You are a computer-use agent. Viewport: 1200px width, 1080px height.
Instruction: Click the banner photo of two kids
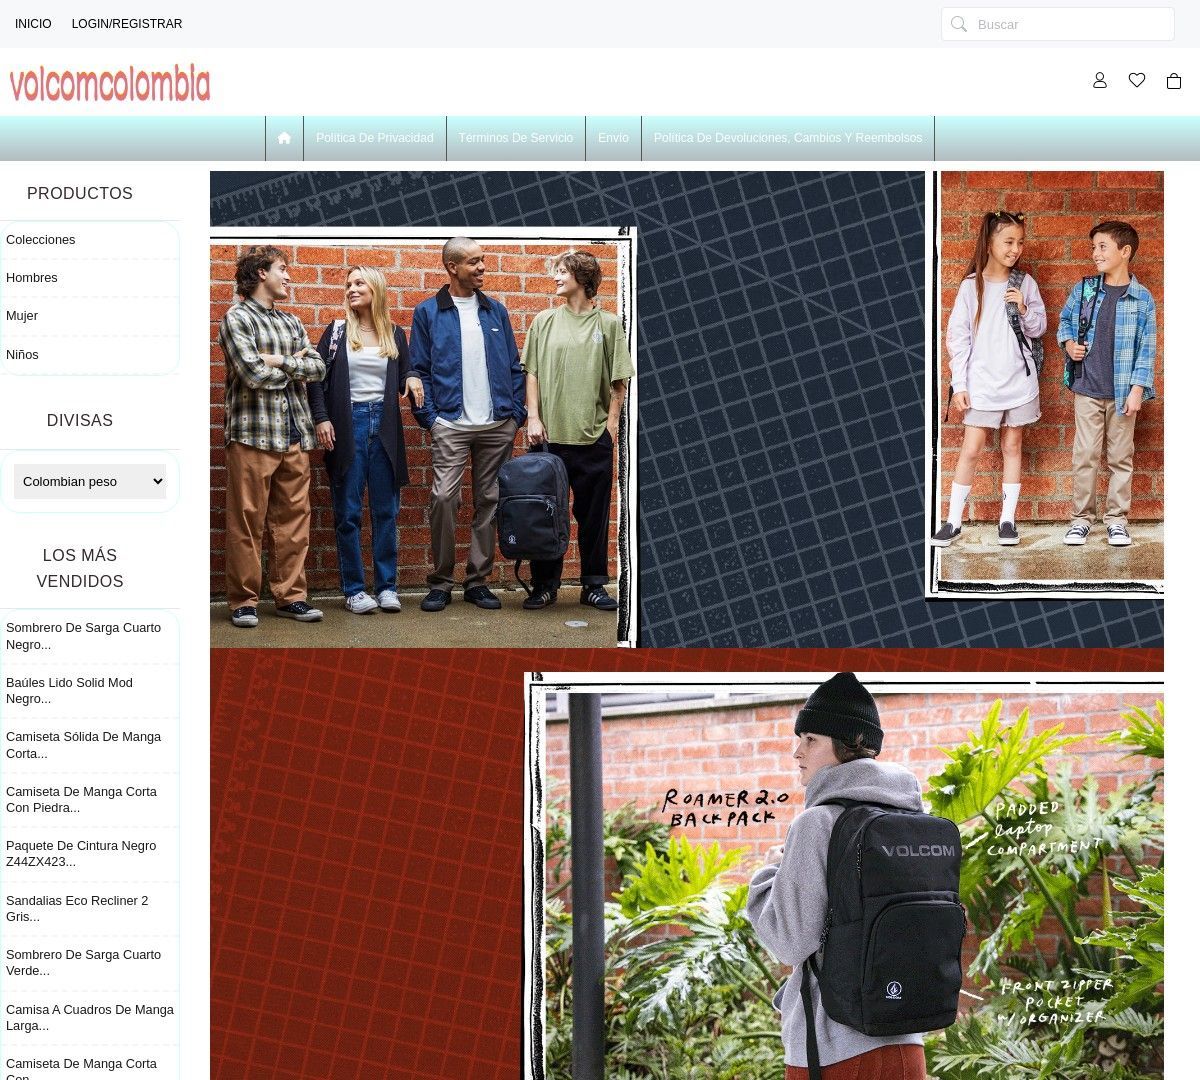tap(1045, 384)
